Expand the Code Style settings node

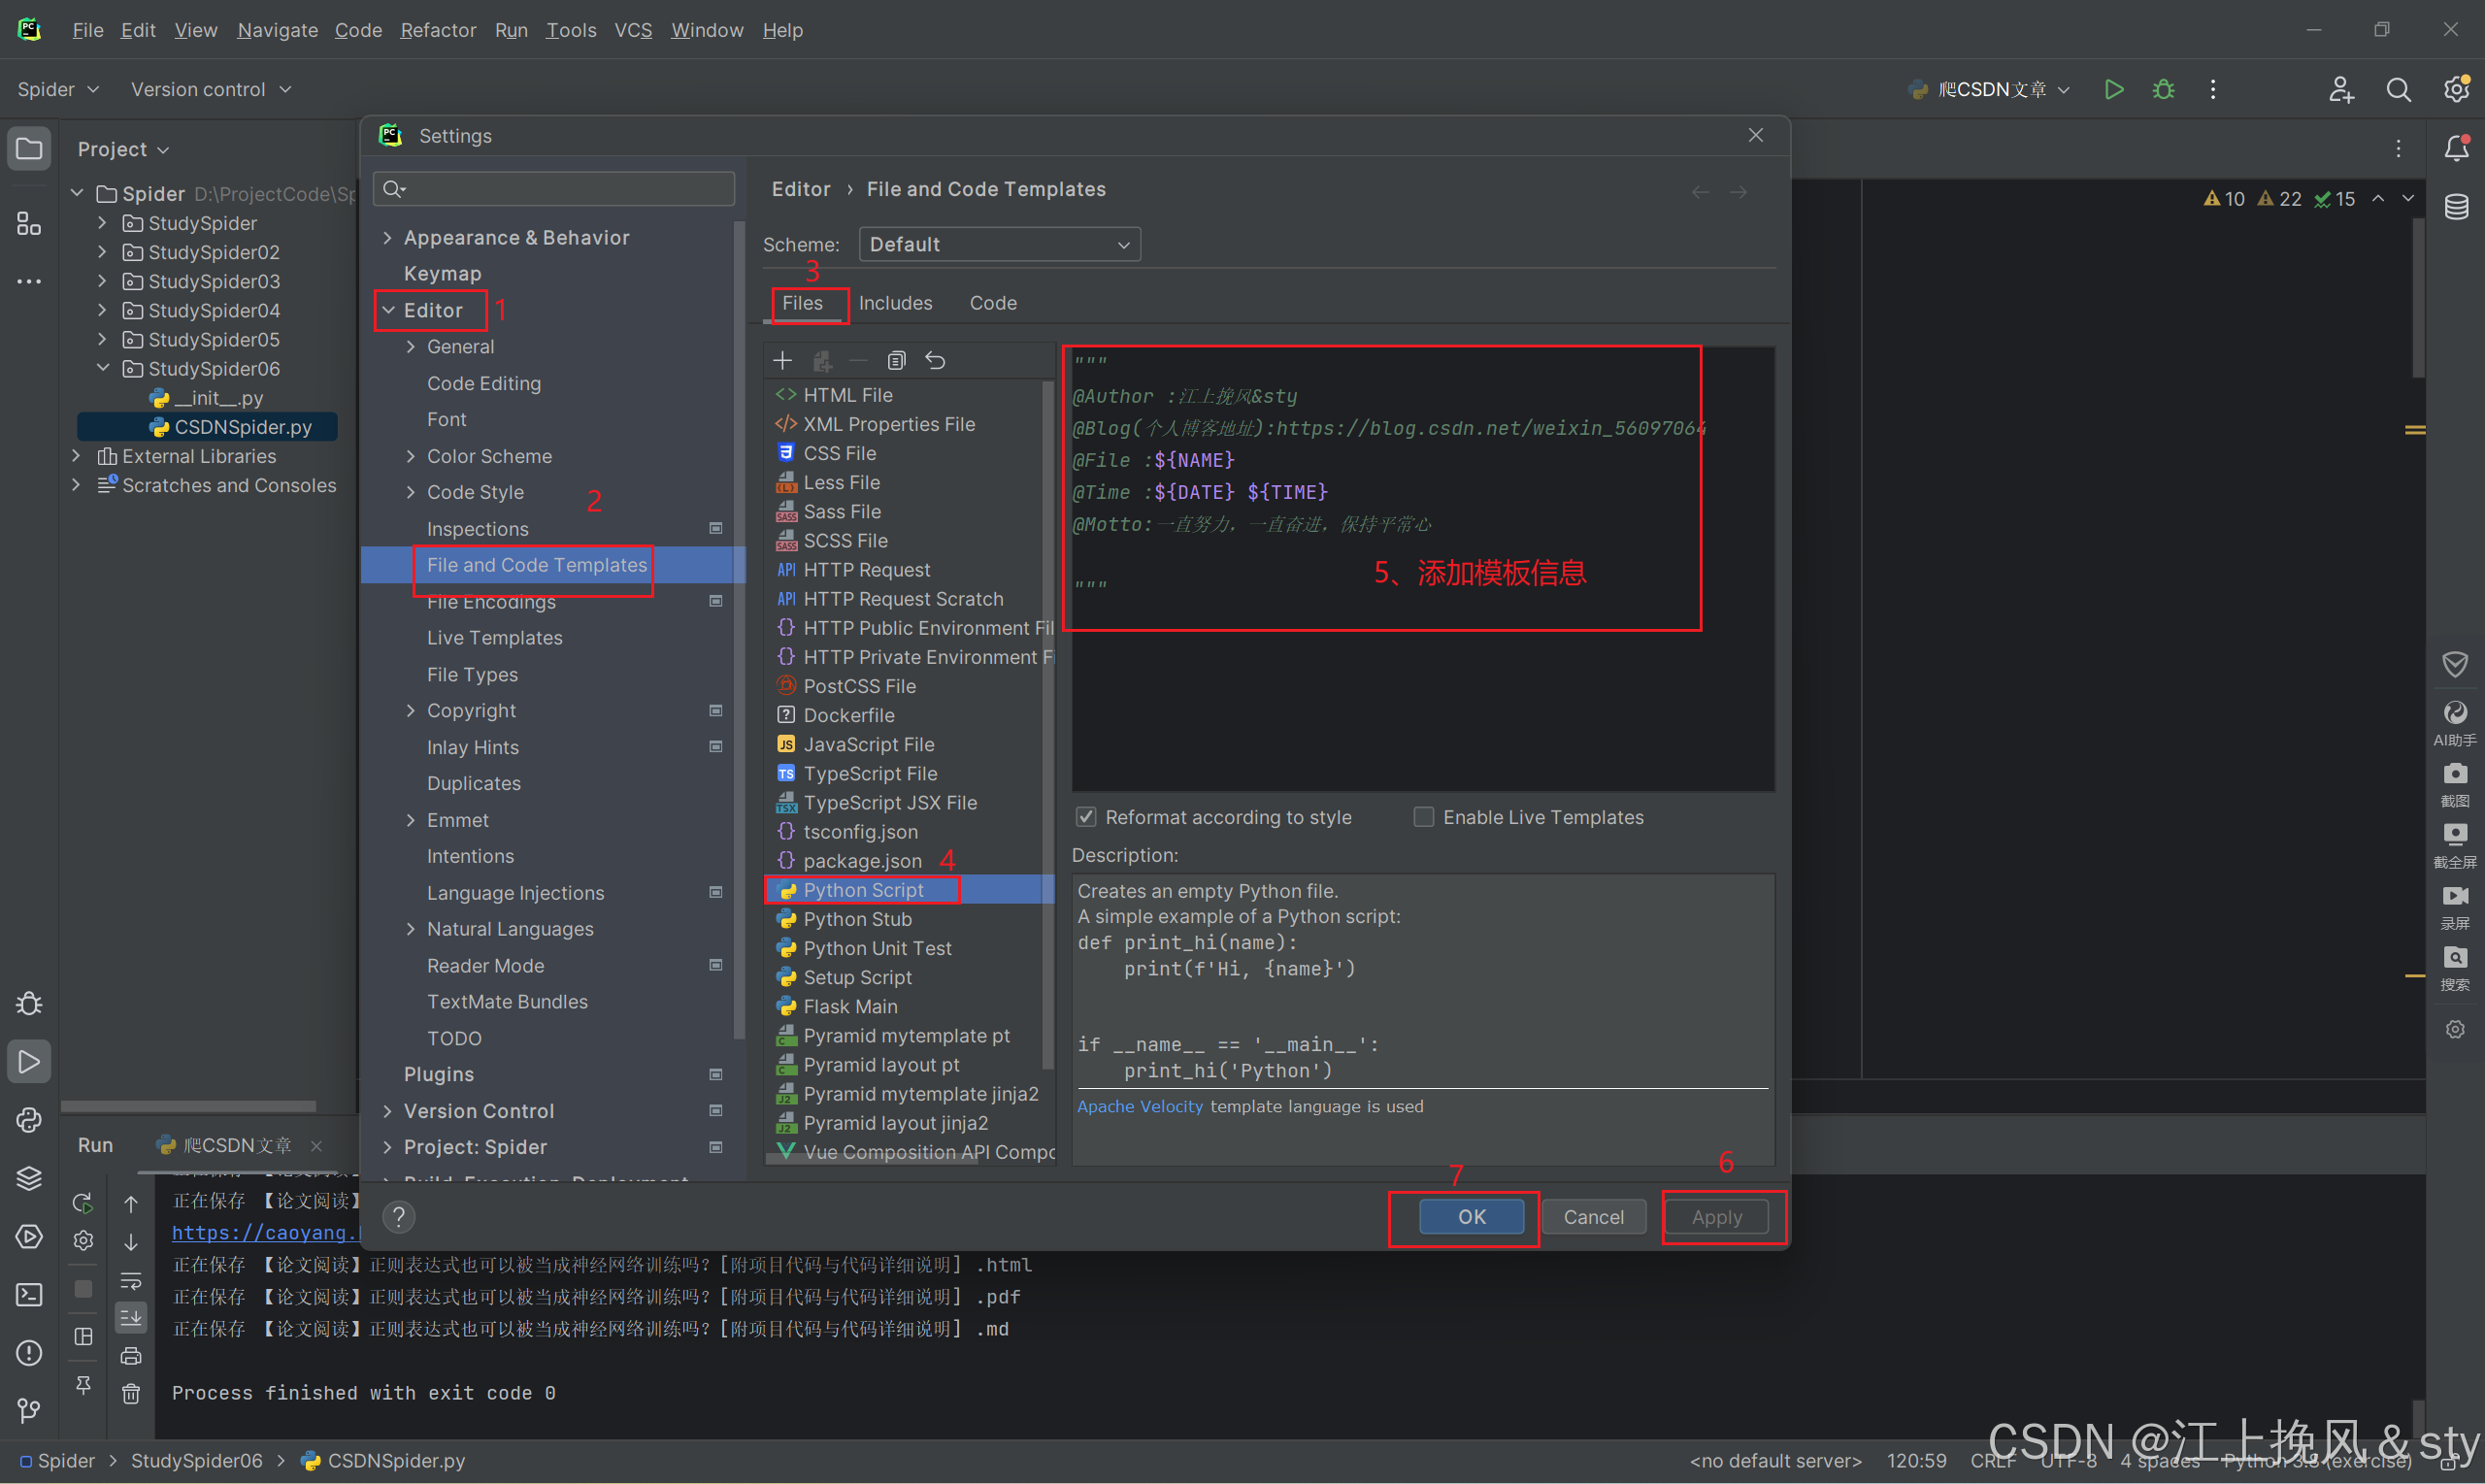coord(411,492)
